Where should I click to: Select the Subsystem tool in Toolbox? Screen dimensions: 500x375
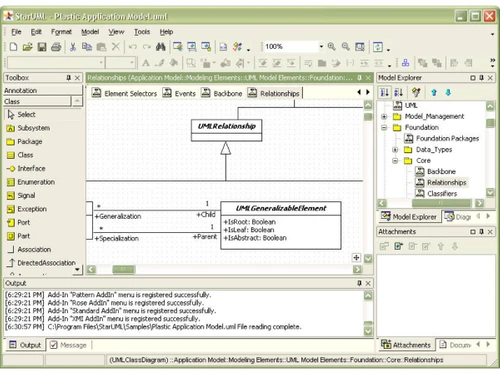click(x=29, y=128)
